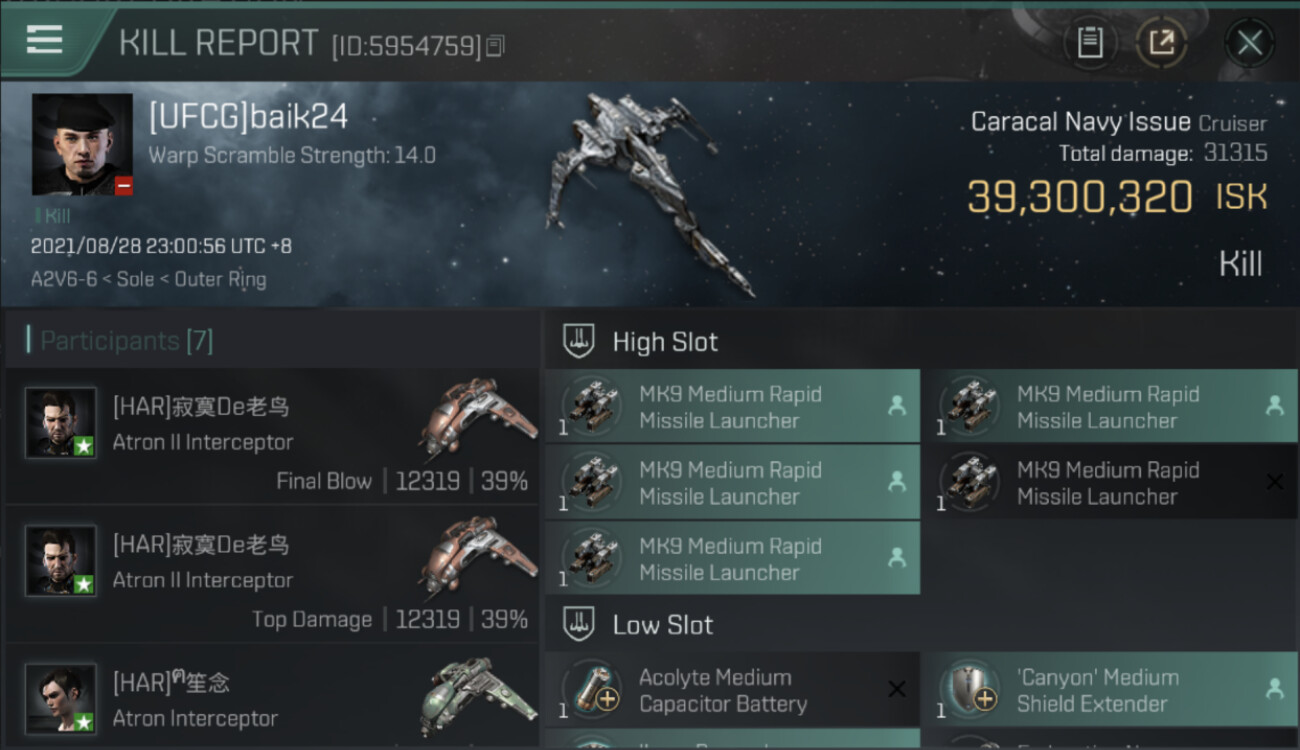The width and height of the screenshot is (1300, 750).
Task: Open the Low Slot section icon
Action: tap(579, 625)
